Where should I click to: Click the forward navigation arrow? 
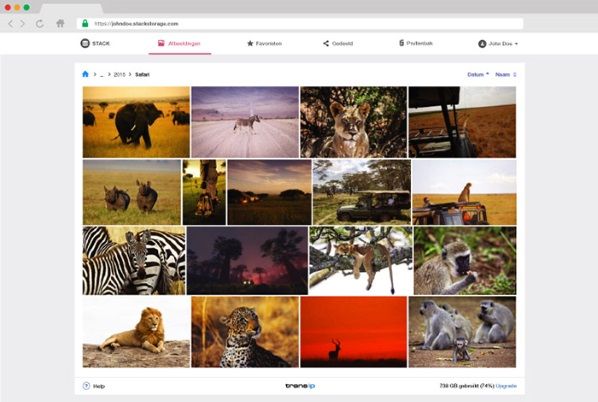coord(23,24)
